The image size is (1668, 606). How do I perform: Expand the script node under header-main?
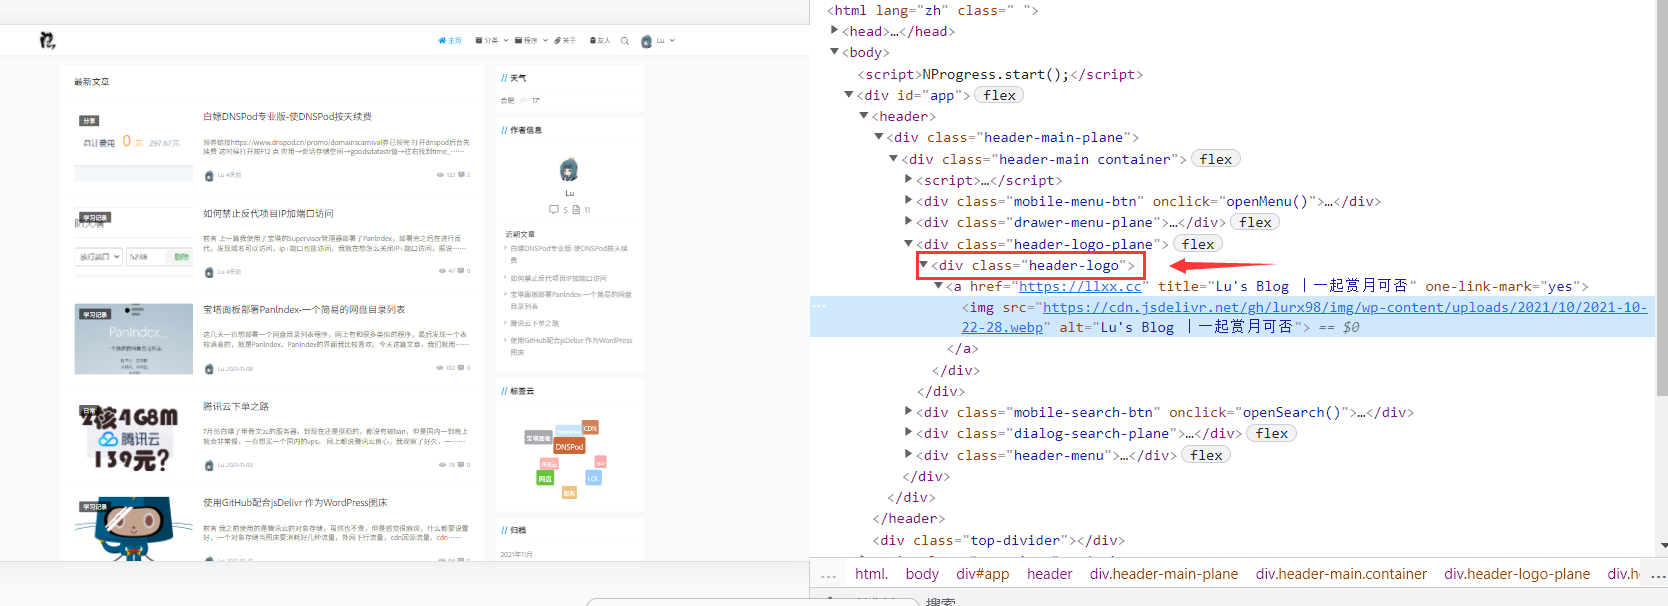click(x=909, y=180)
